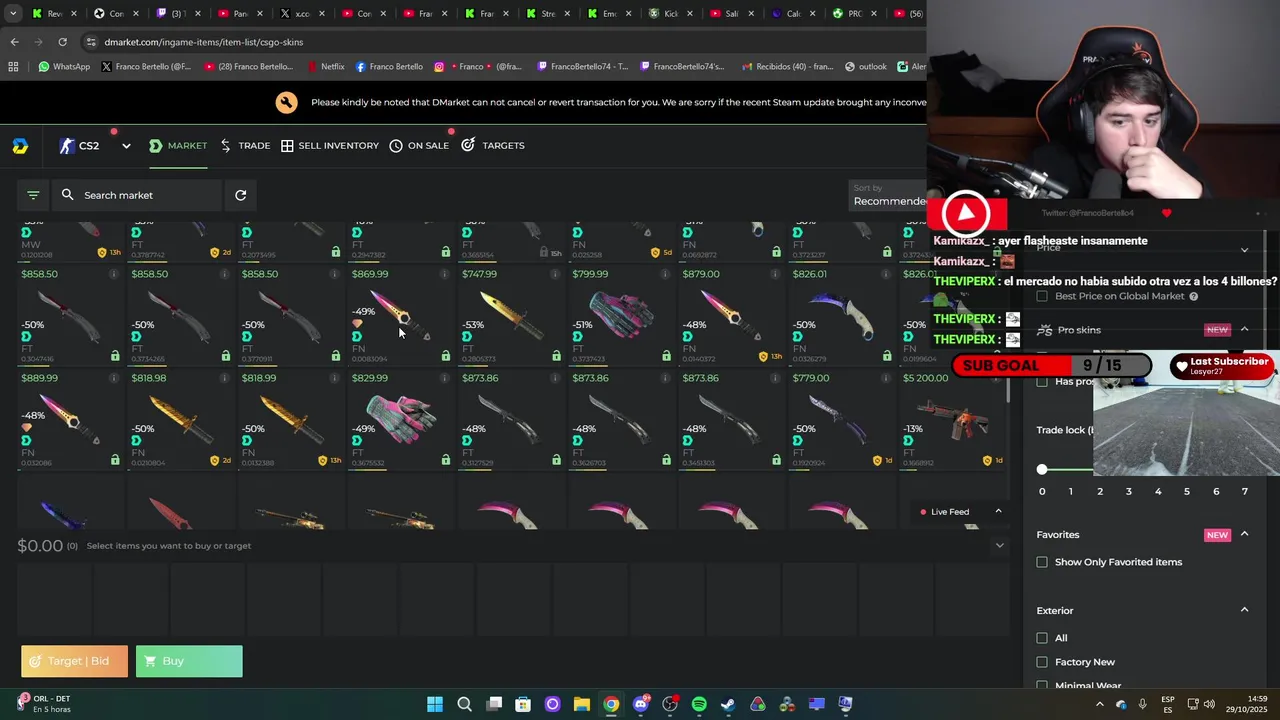This screenshot has height=720, width=1280.
Task: Click the Trade lock slider handle
Action: click(x=1042, y=469)
